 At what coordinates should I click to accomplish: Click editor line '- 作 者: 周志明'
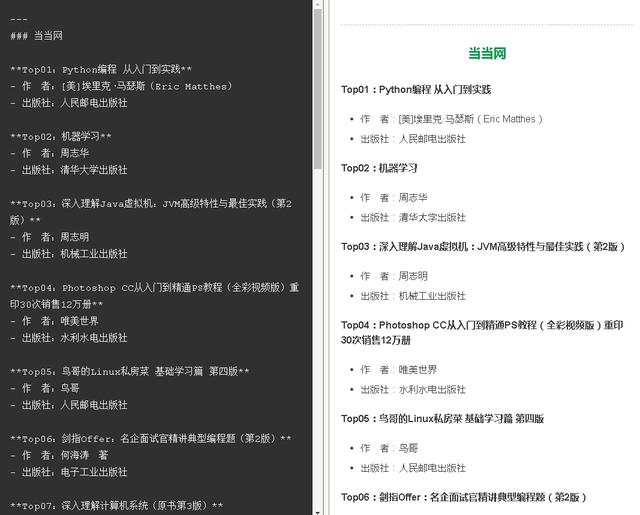pos(49,237)
